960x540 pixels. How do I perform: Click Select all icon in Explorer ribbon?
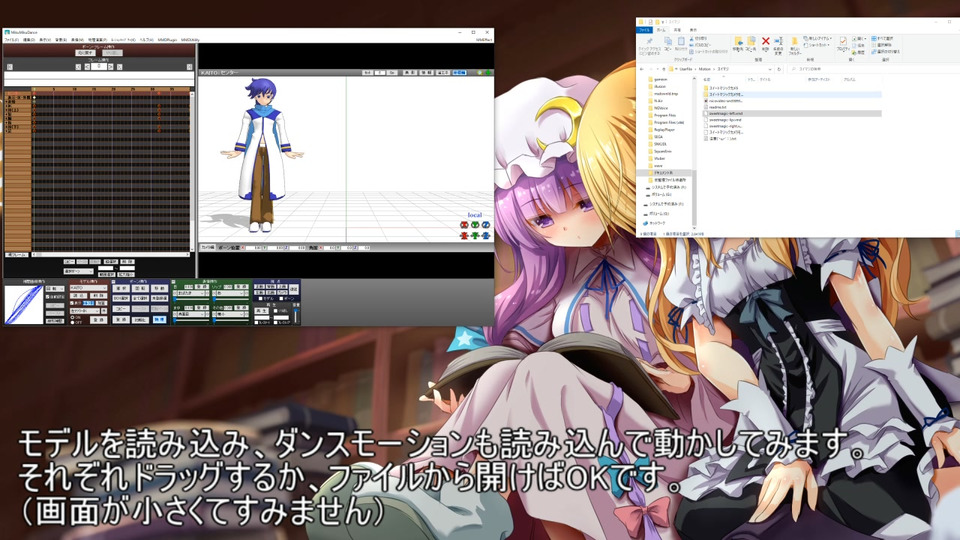(x=875, y=39)
